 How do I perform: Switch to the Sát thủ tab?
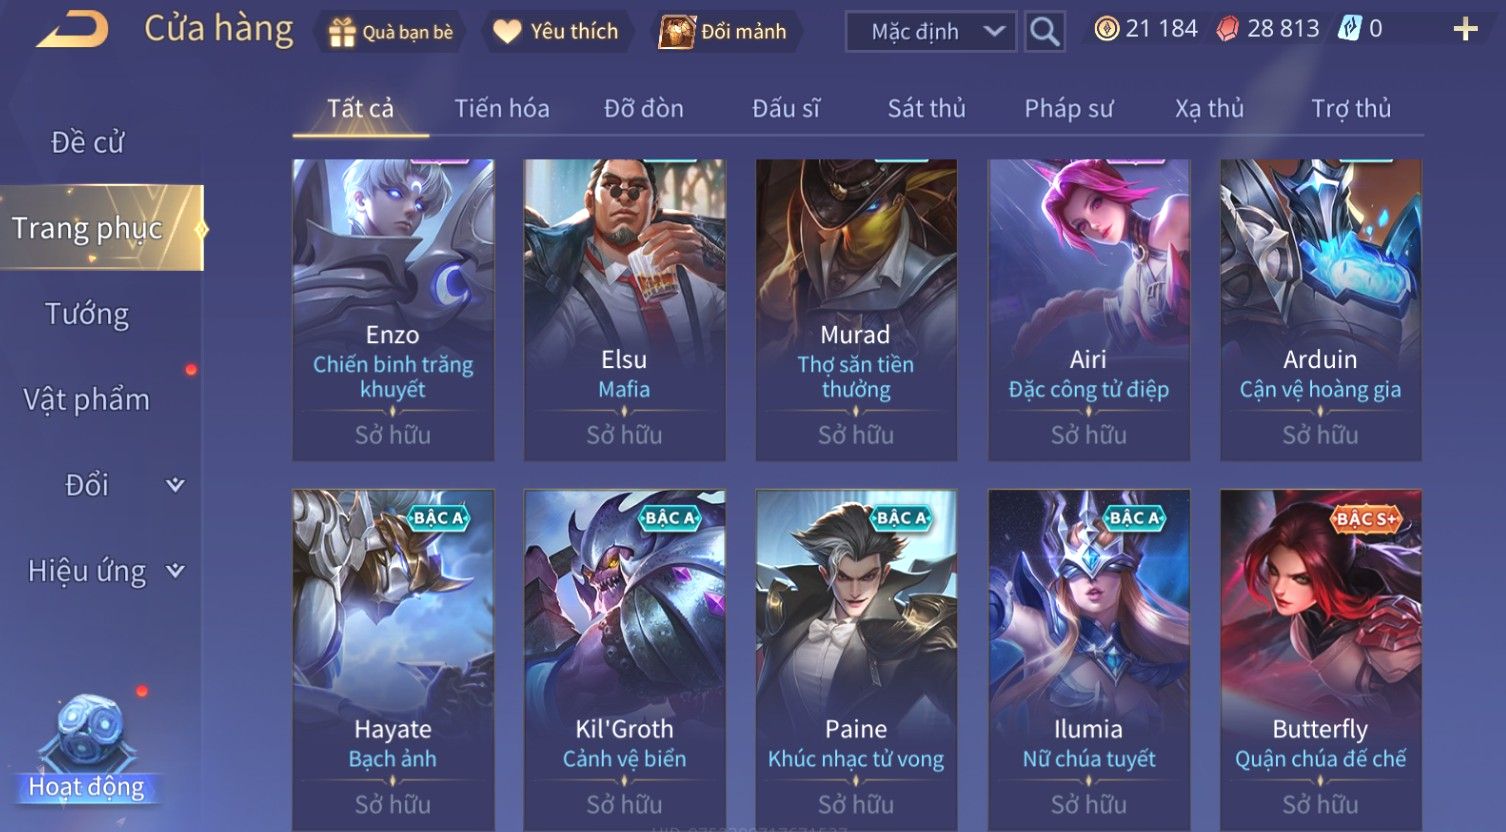click(927, 108)
